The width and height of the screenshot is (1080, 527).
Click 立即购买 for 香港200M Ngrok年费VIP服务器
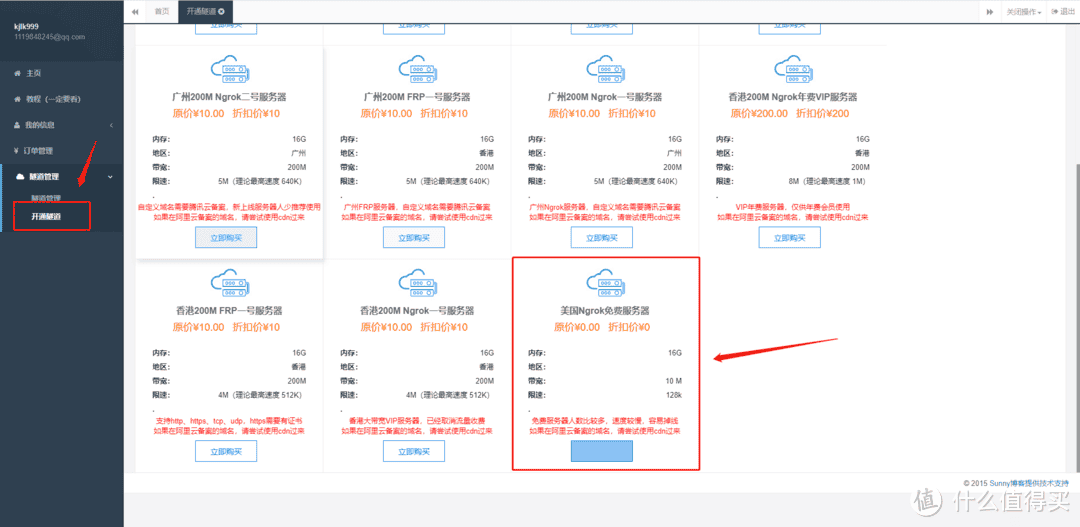790,238
